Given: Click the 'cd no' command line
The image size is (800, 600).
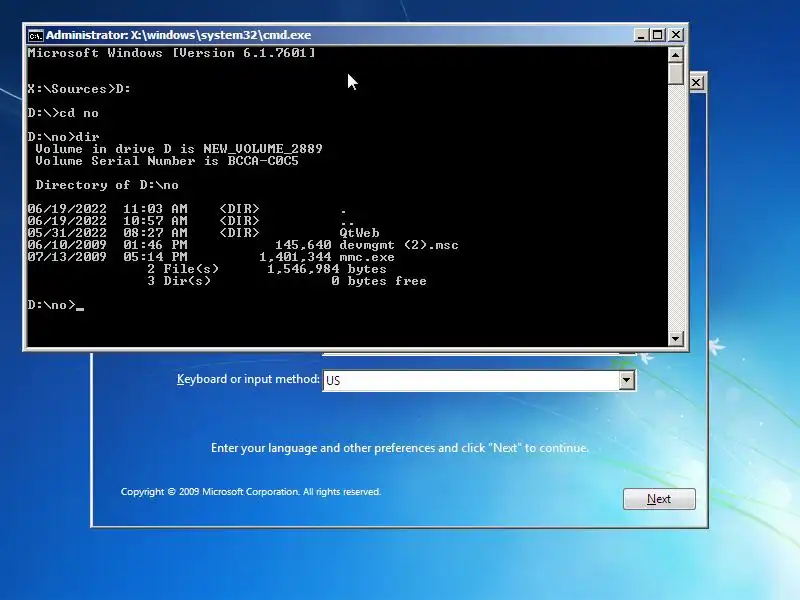Looking at the screenshot, I should tap(63, 113).
